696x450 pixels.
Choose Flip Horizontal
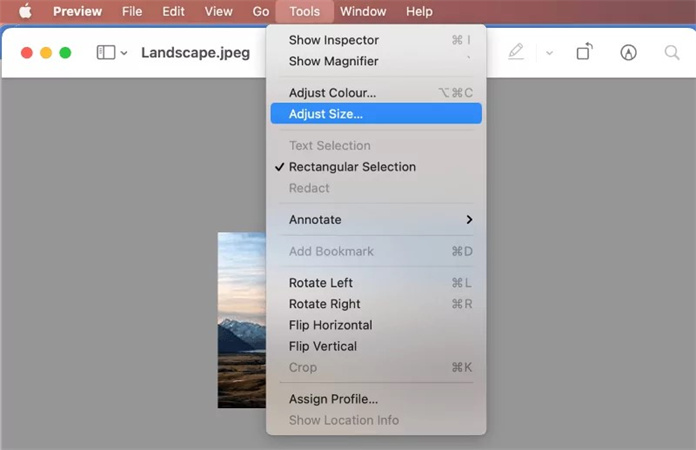click(x=376, y=325)
